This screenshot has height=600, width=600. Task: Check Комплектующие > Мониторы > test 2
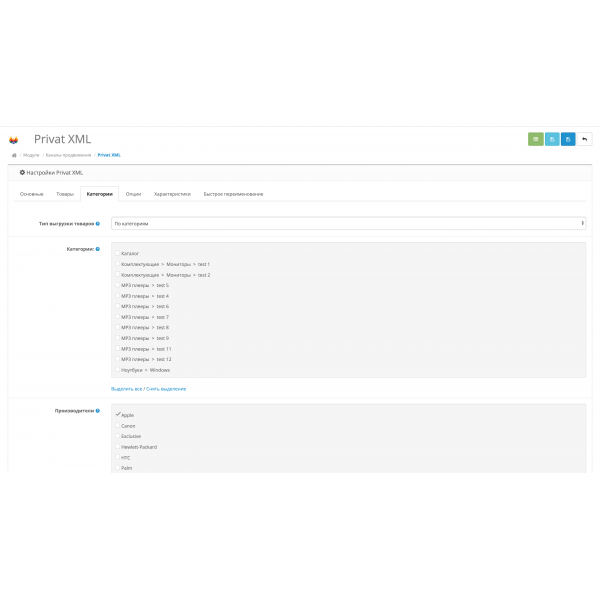point(117,274)
